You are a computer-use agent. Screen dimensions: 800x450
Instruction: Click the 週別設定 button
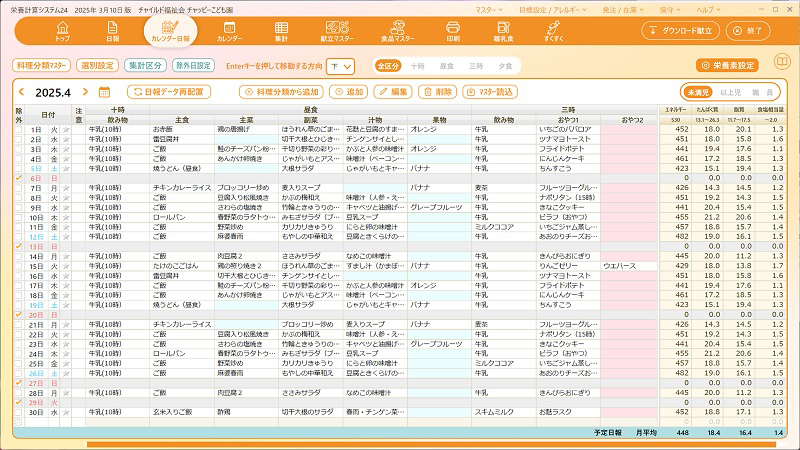pyautogui.click(x=97, y=65)
